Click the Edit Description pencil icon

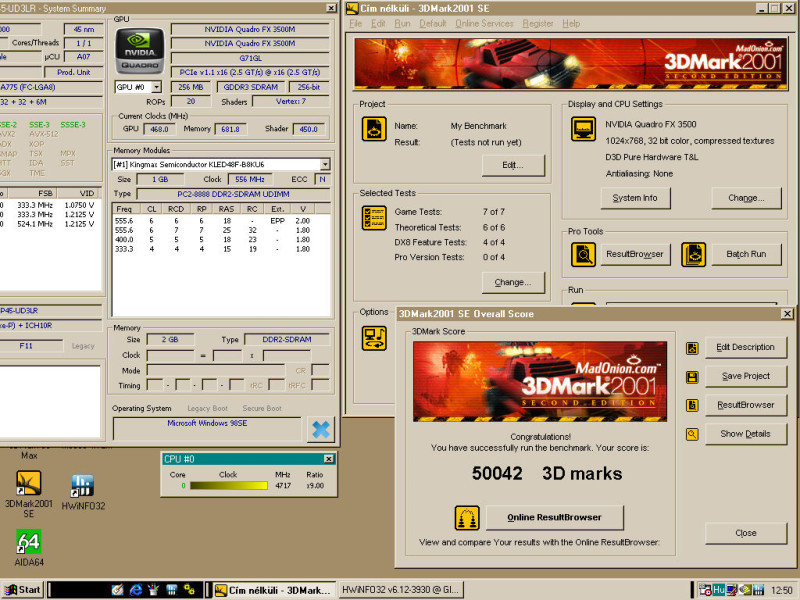click(692, 348)
